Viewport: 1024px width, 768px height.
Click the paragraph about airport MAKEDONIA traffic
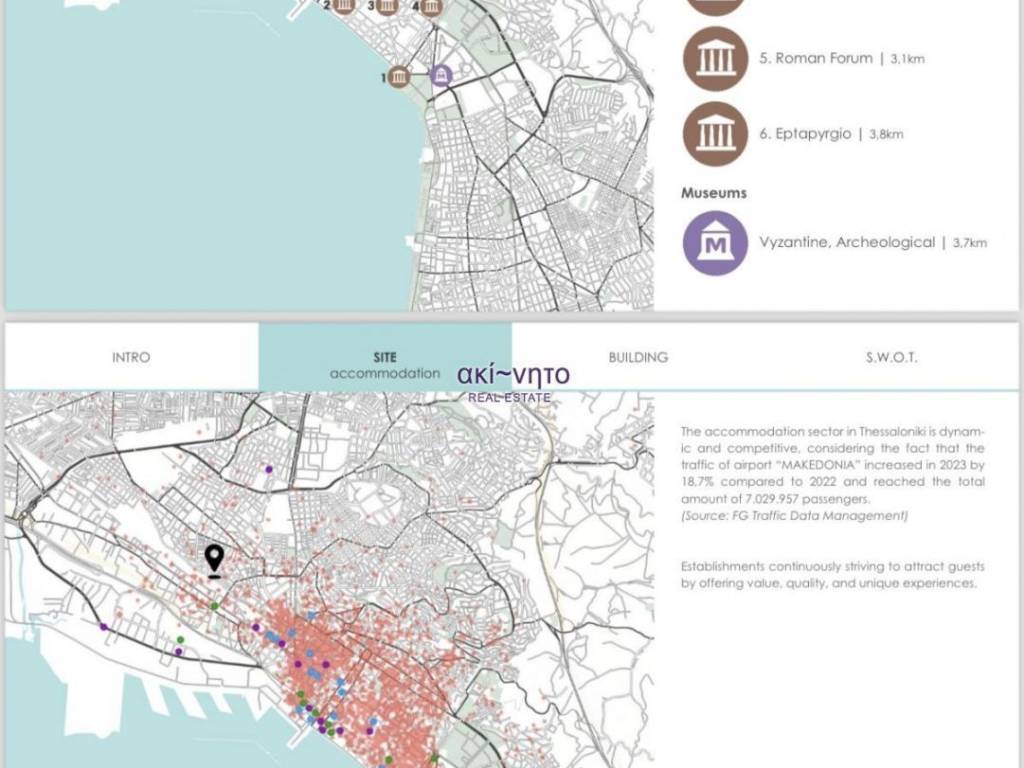[x=832, y=464]
